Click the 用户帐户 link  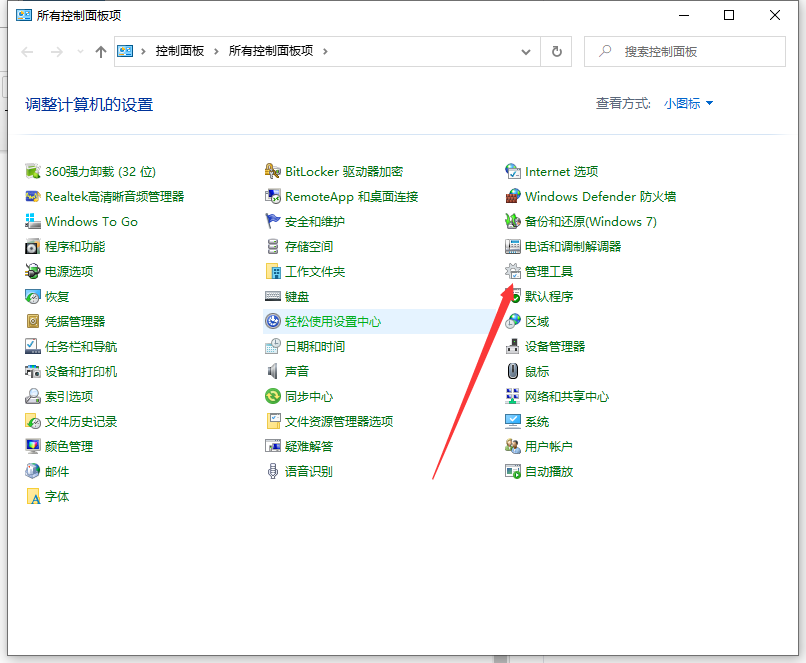pos(548,447)
